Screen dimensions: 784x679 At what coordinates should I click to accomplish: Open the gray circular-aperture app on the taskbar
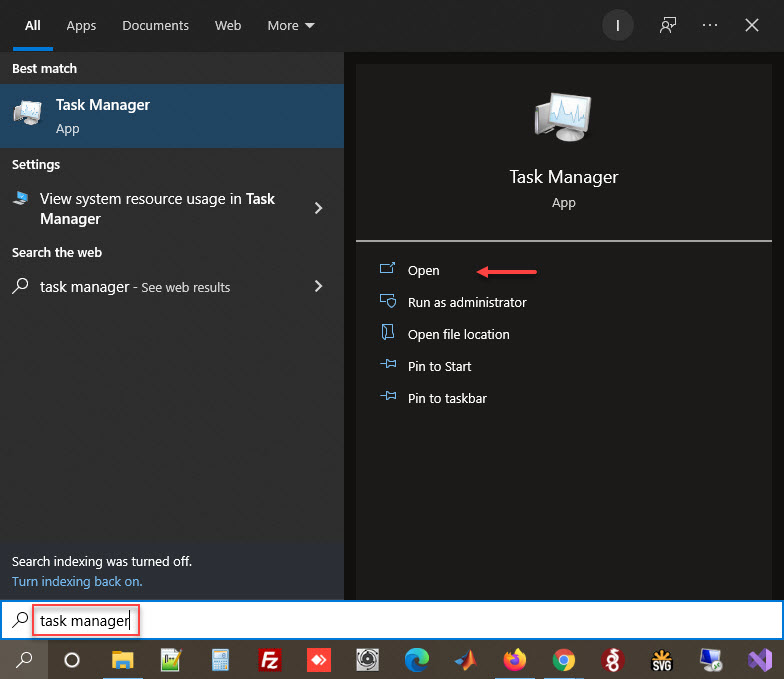[368, 660]
